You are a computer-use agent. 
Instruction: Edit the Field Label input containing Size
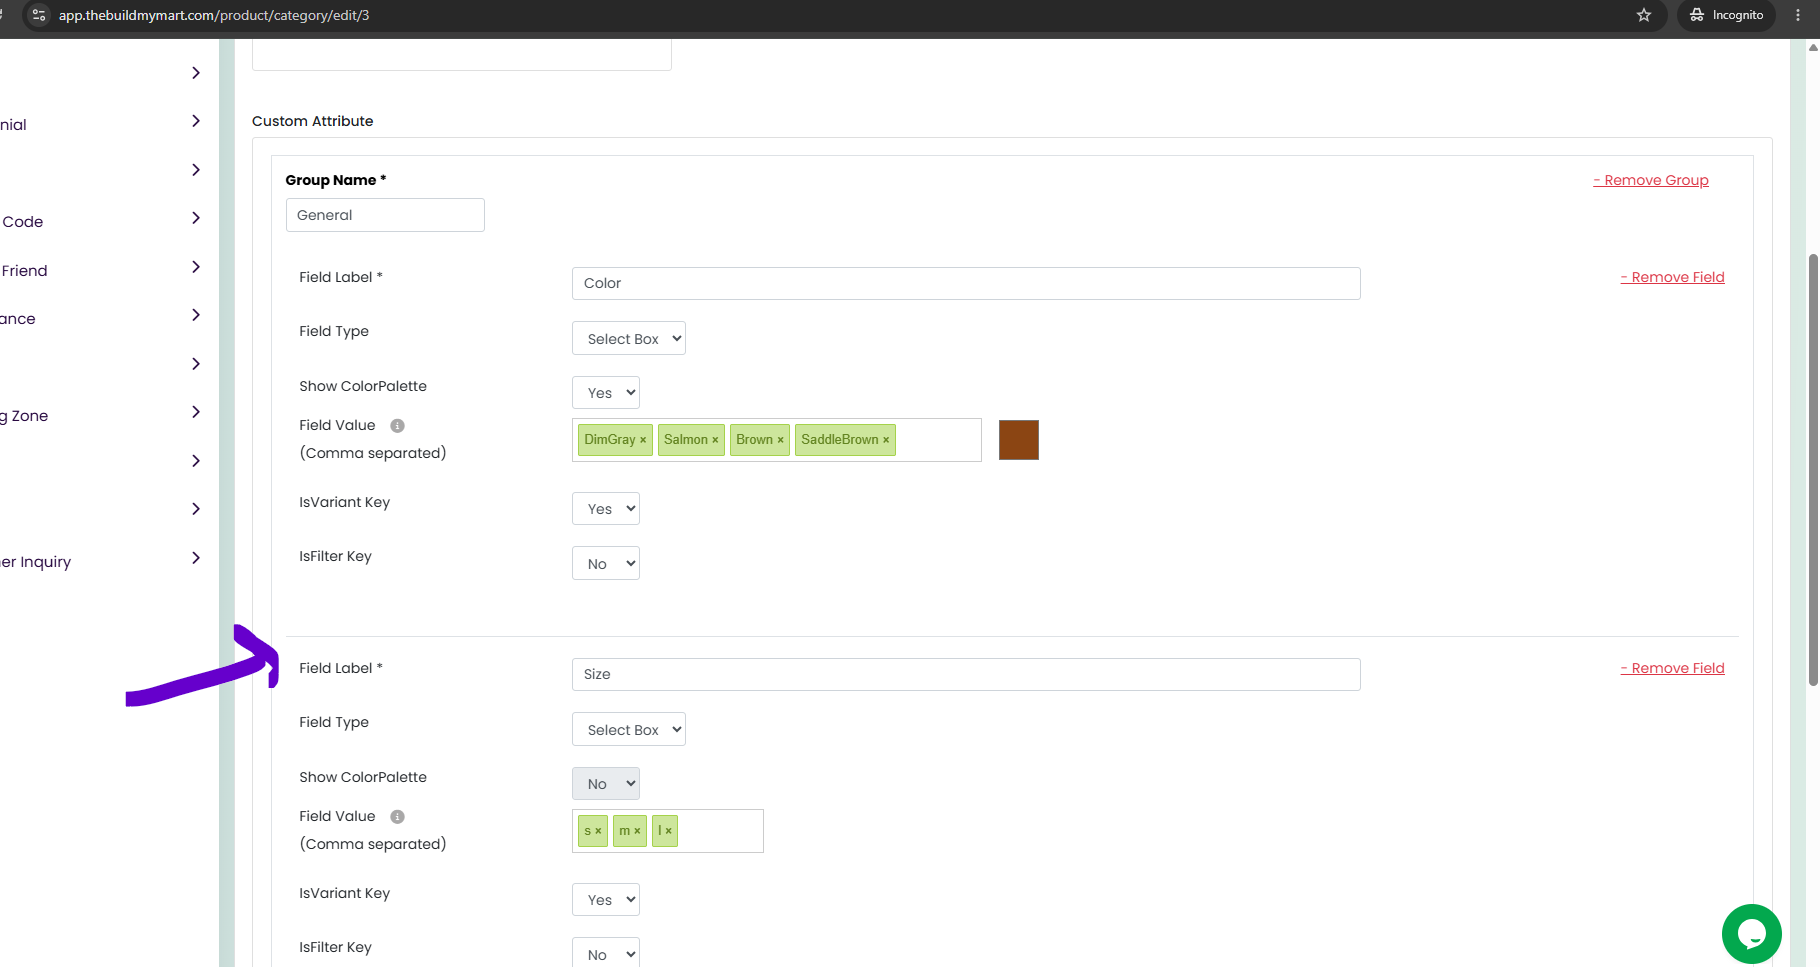pyautogui.click(x=966, y=674)
